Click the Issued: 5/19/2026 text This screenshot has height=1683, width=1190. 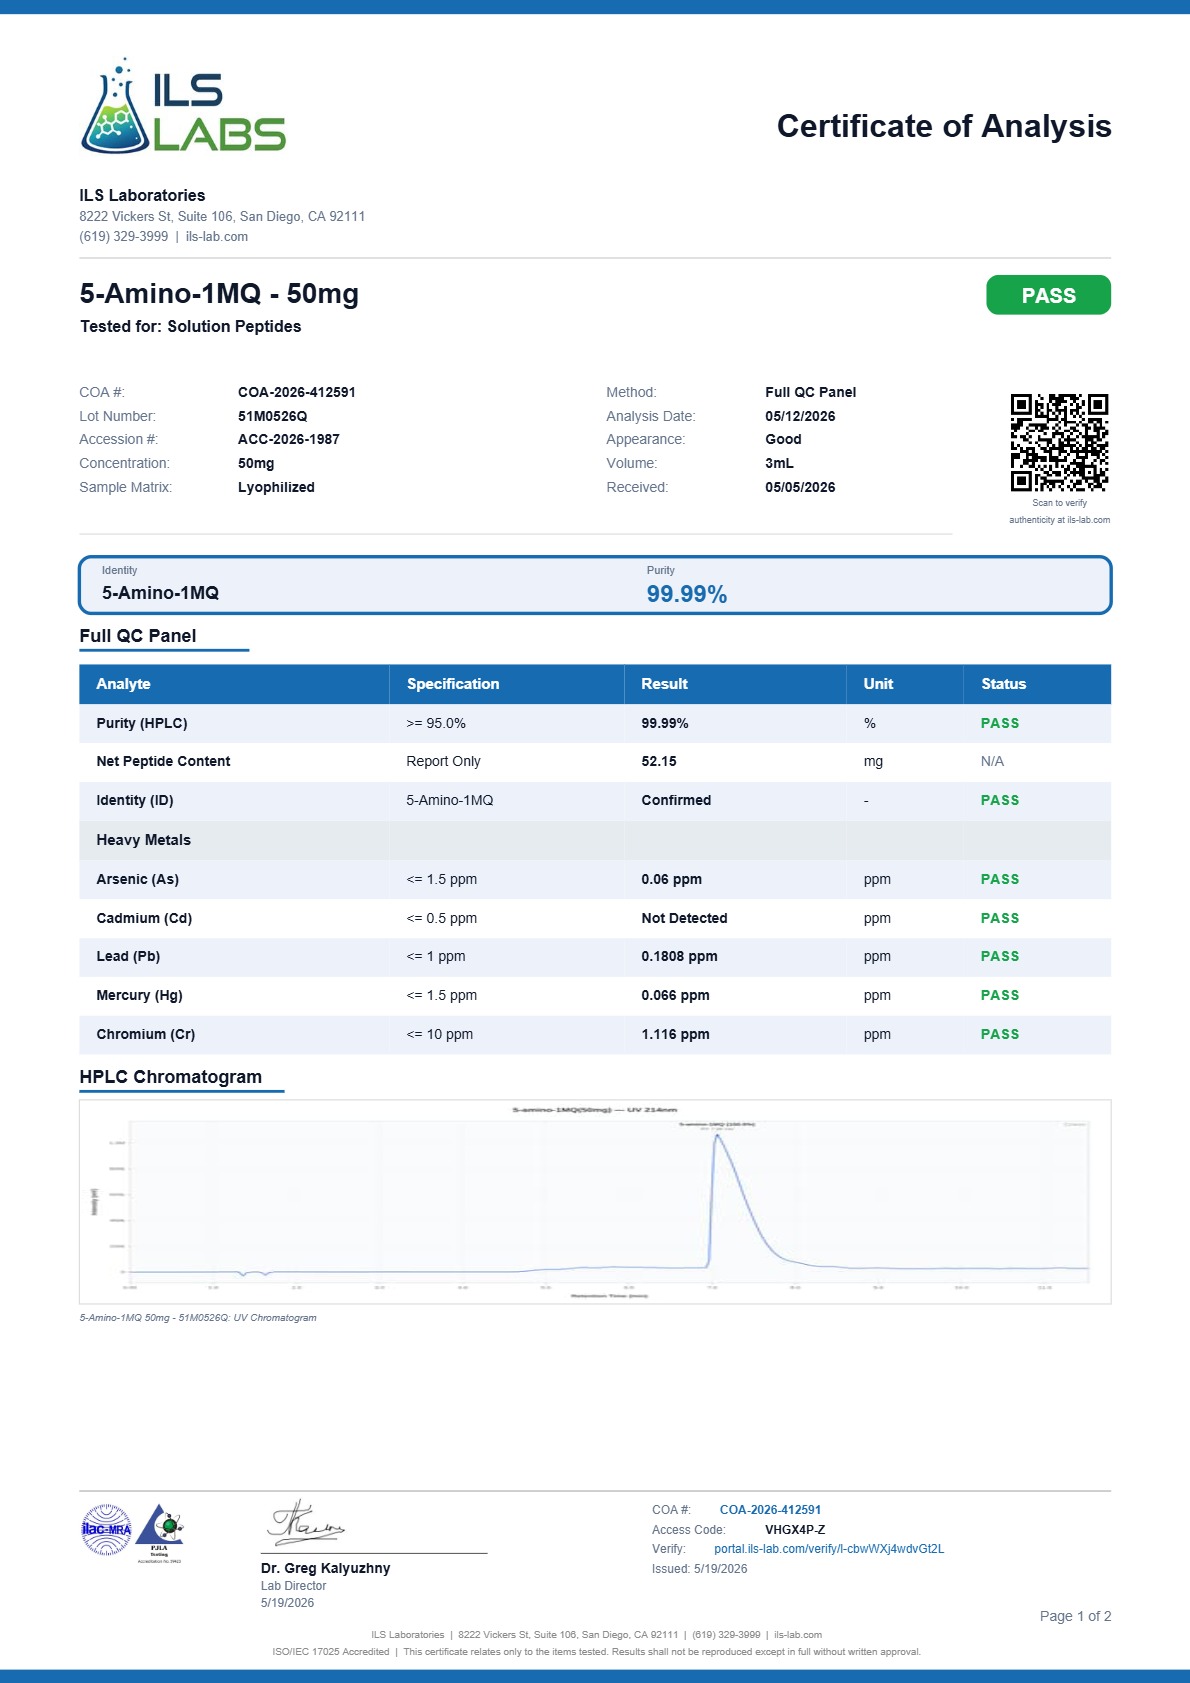tap(699, 1569)
